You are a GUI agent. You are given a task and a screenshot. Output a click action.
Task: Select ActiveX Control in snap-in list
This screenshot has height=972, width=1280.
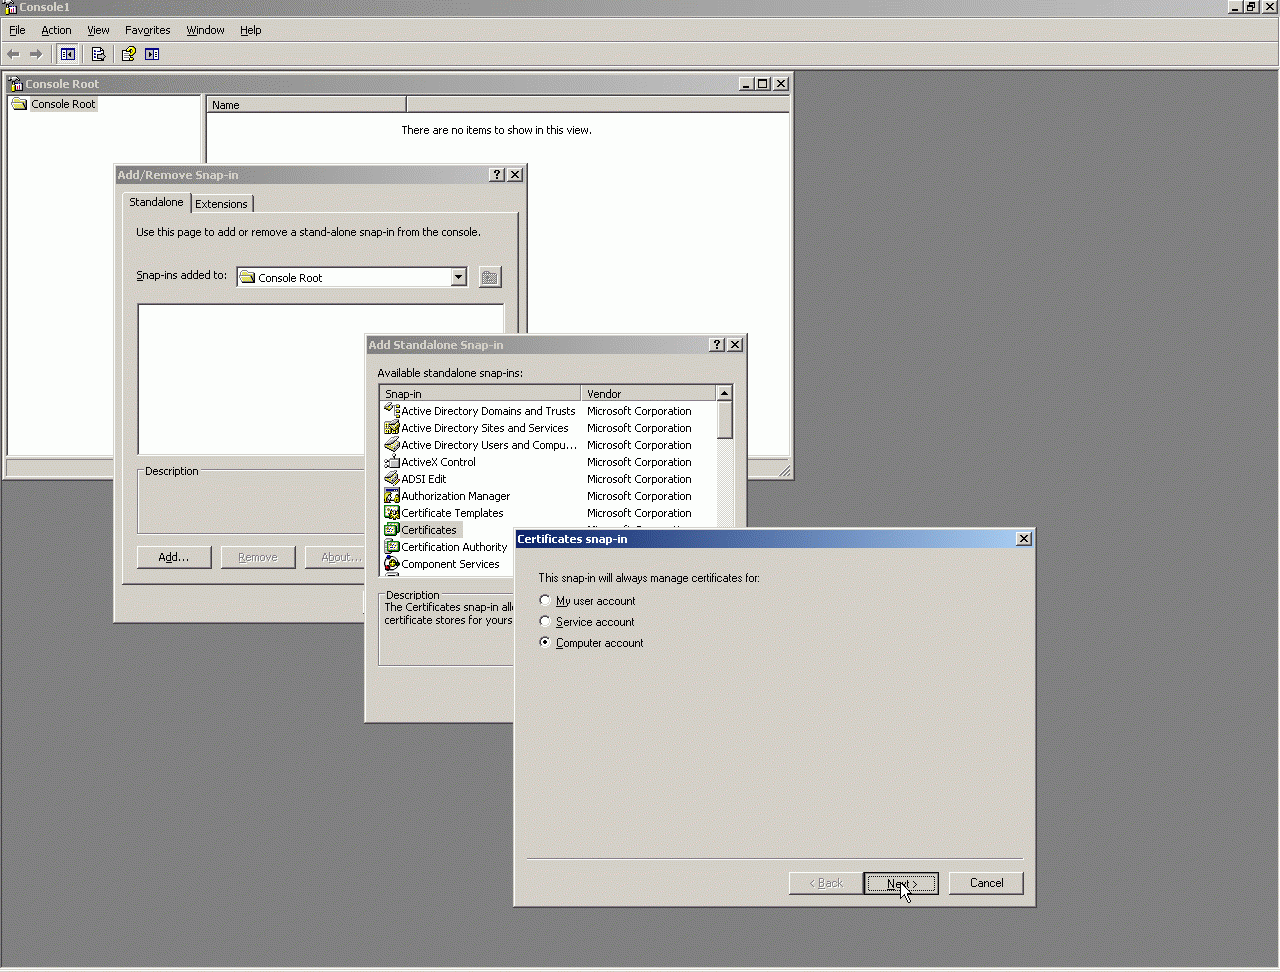pos(438,462)
